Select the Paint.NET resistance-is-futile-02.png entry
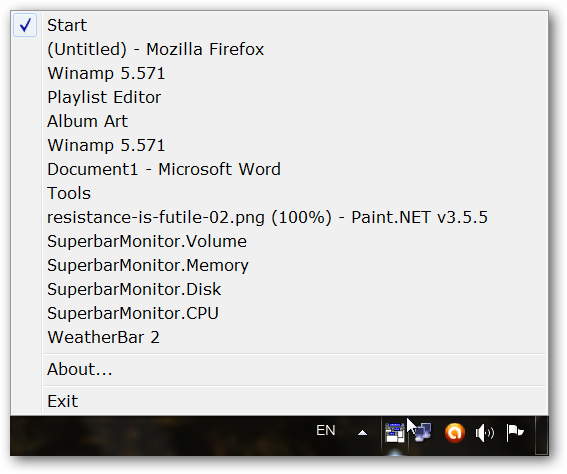The width and height of the screenshot is (567, 474). 279,217
